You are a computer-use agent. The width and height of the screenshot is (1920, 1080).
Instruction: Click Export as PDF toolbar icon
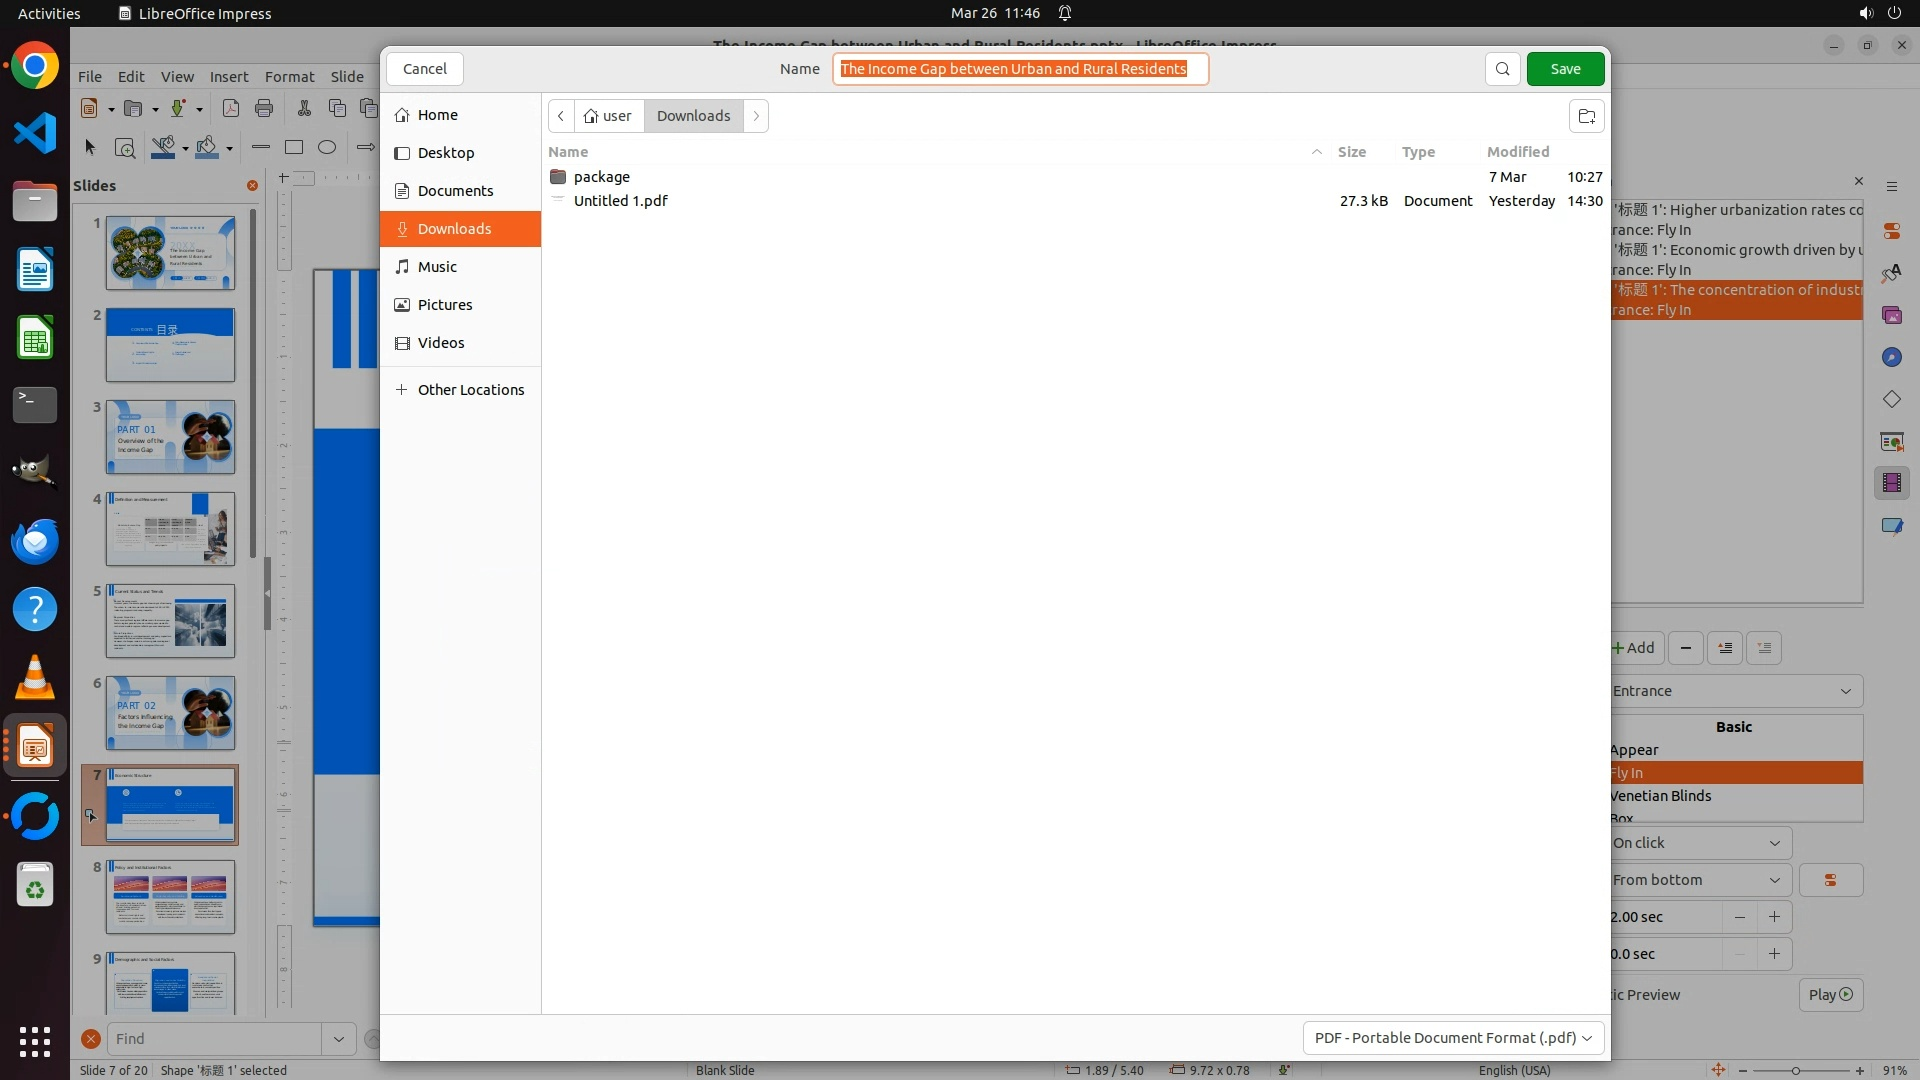point(231,108)
